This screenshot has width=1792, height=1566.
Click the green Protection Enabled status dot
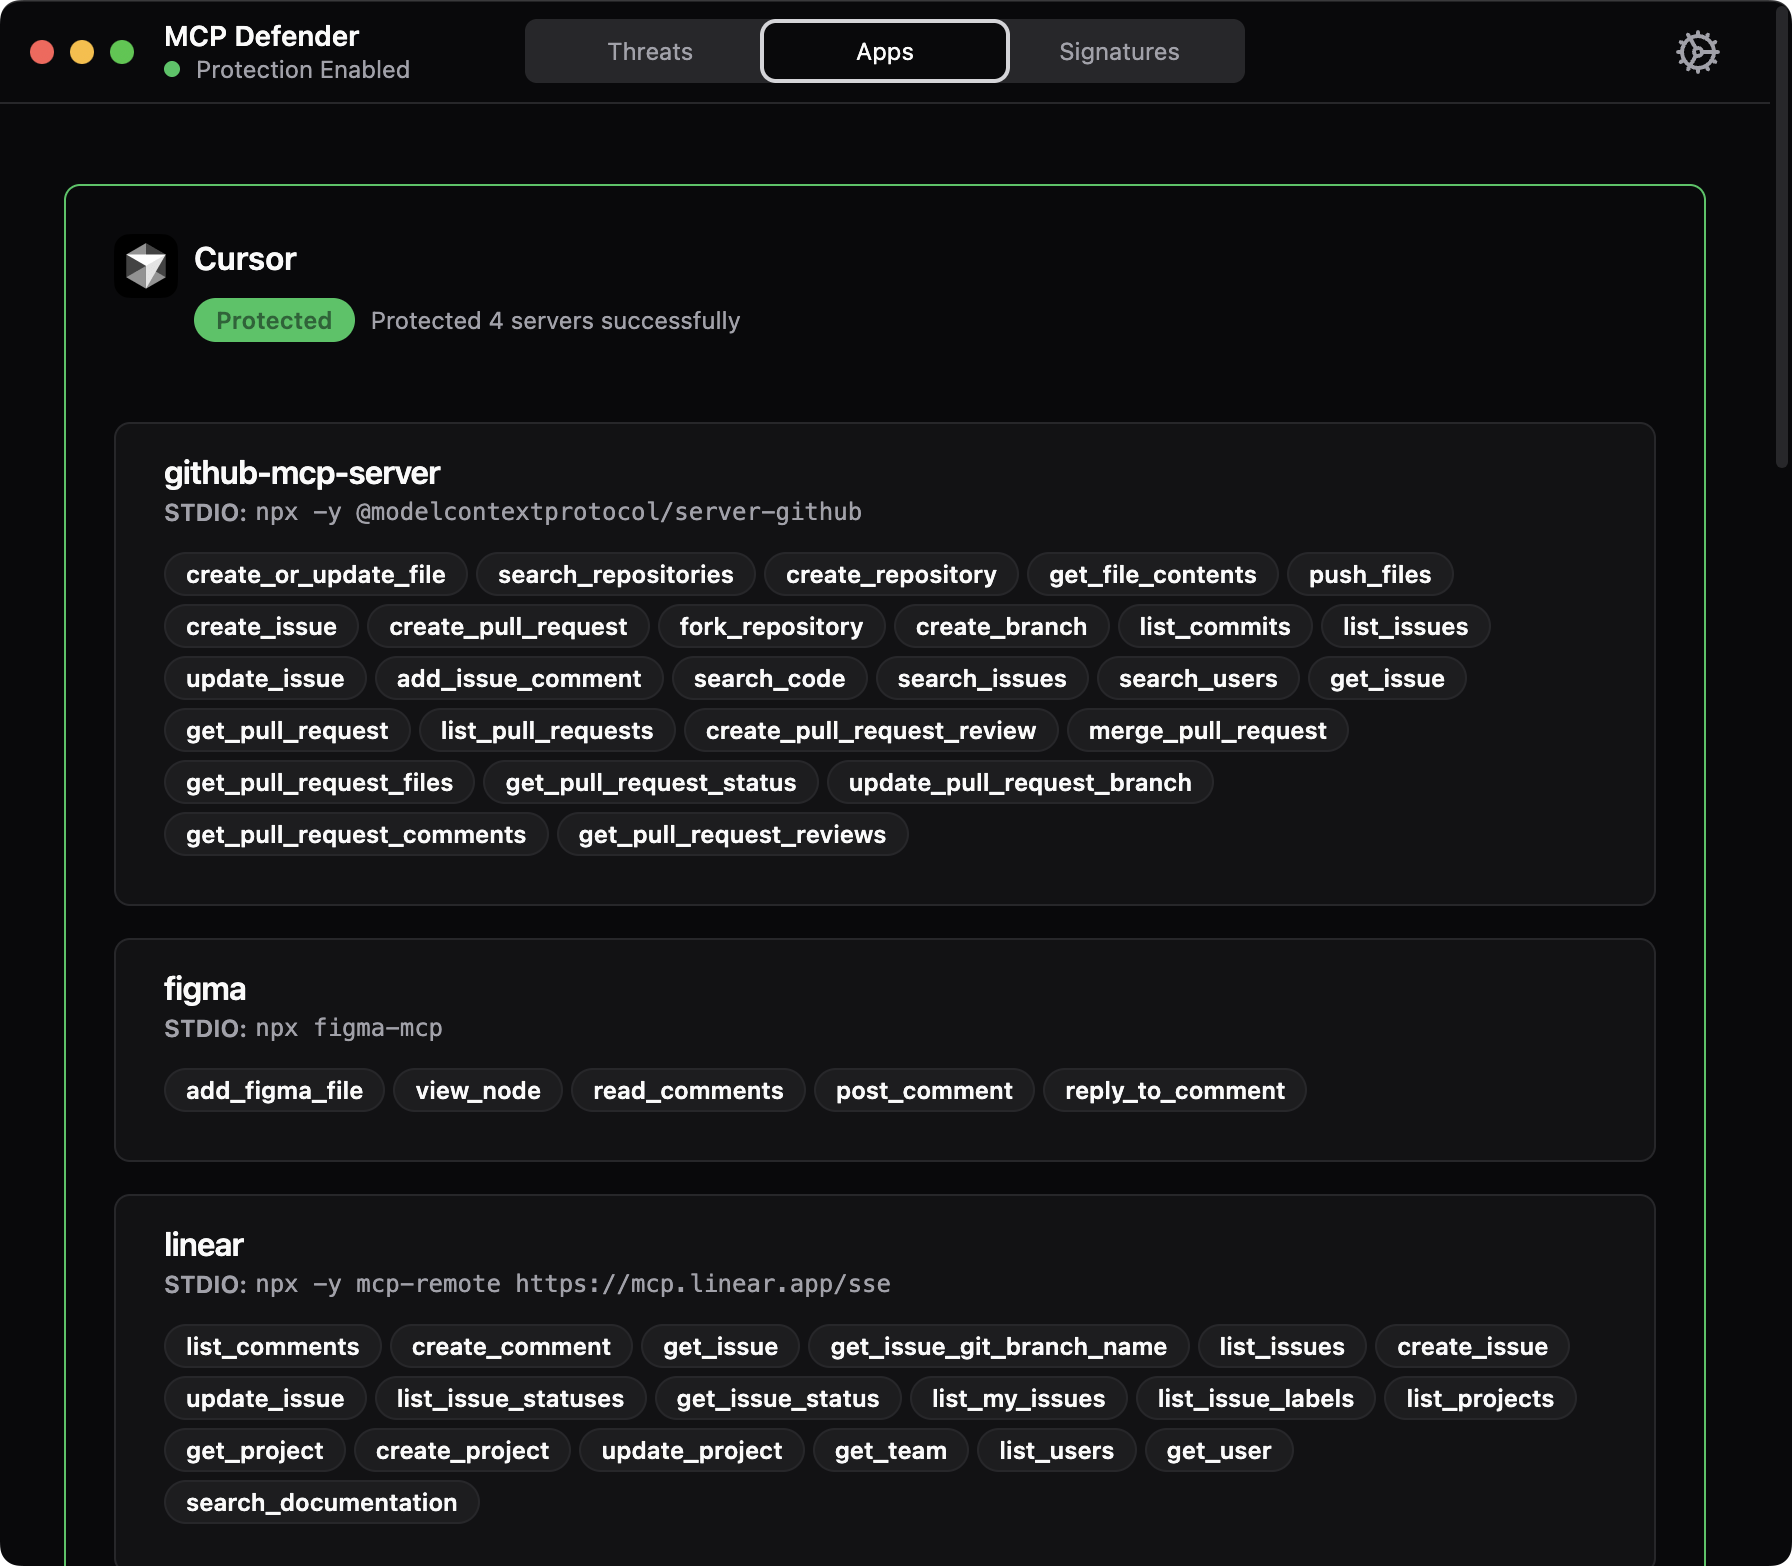pos(172,70)
